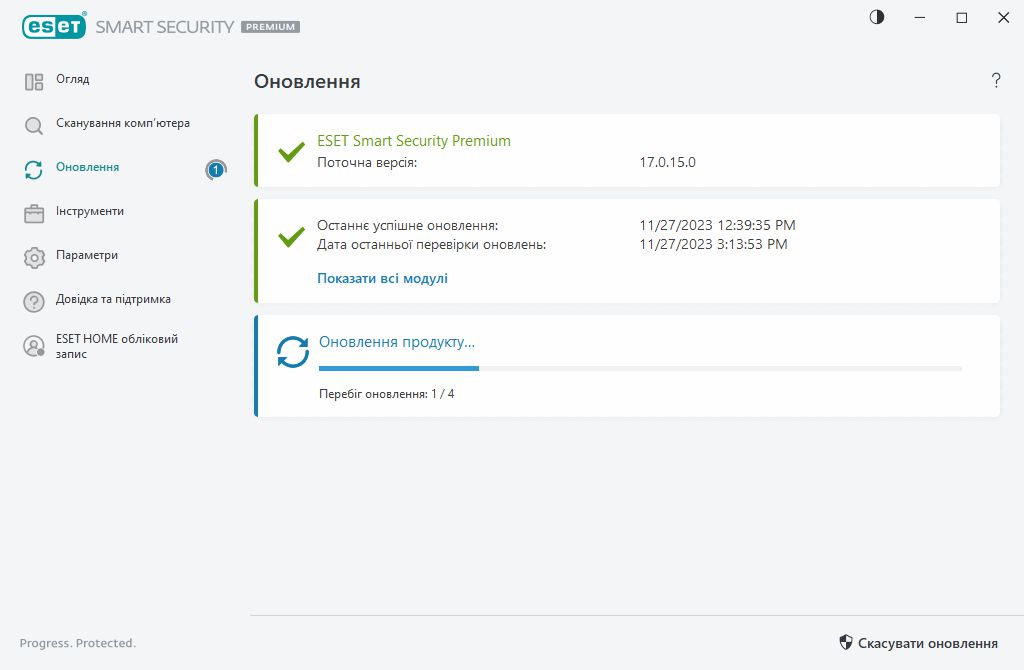Click the Settings (Параметри) gear icon
Viewport: 1024px width, 670px height.
[34, 257]
